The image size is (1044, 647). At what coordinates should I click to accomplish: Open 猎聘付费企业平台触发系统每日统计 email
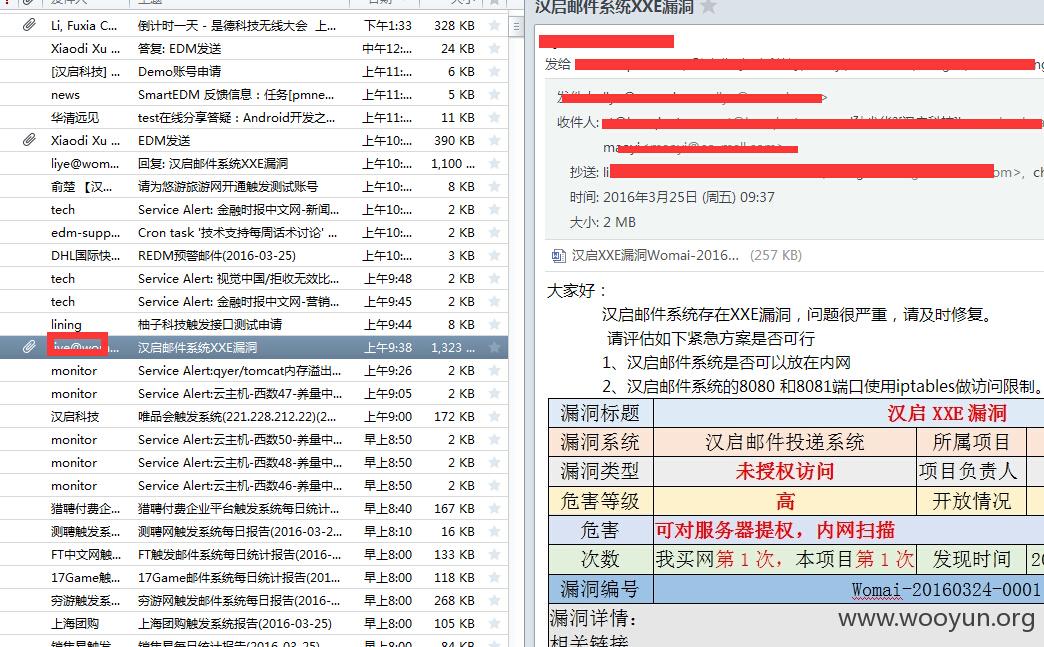click(254, 509)
